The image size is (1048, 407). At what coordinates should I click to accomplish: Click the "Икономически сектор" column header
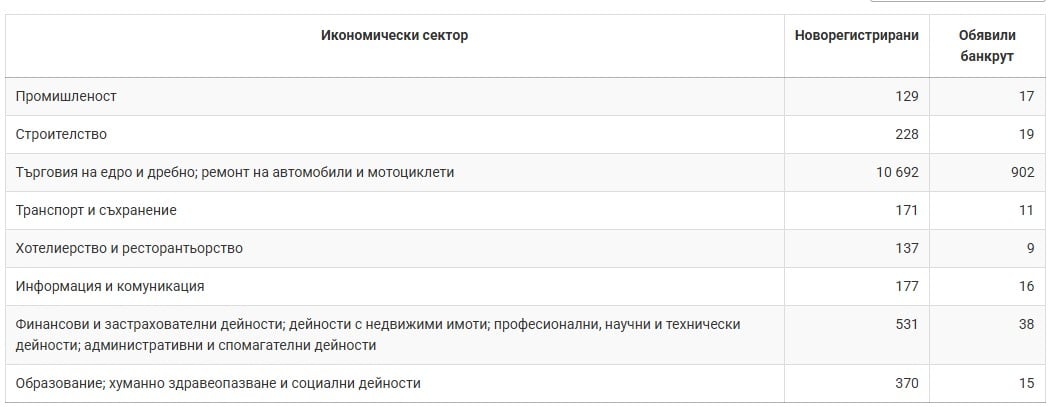(394, 36)
